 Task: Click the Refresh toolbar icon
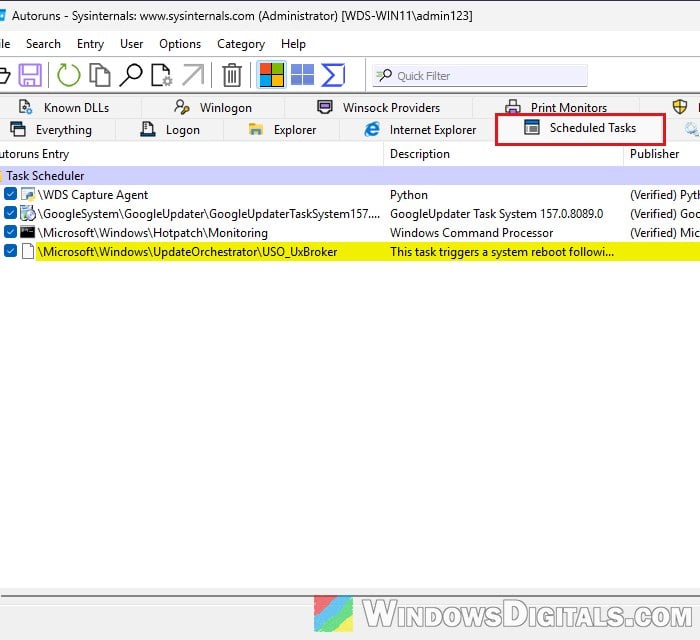[x=68, y=75]
